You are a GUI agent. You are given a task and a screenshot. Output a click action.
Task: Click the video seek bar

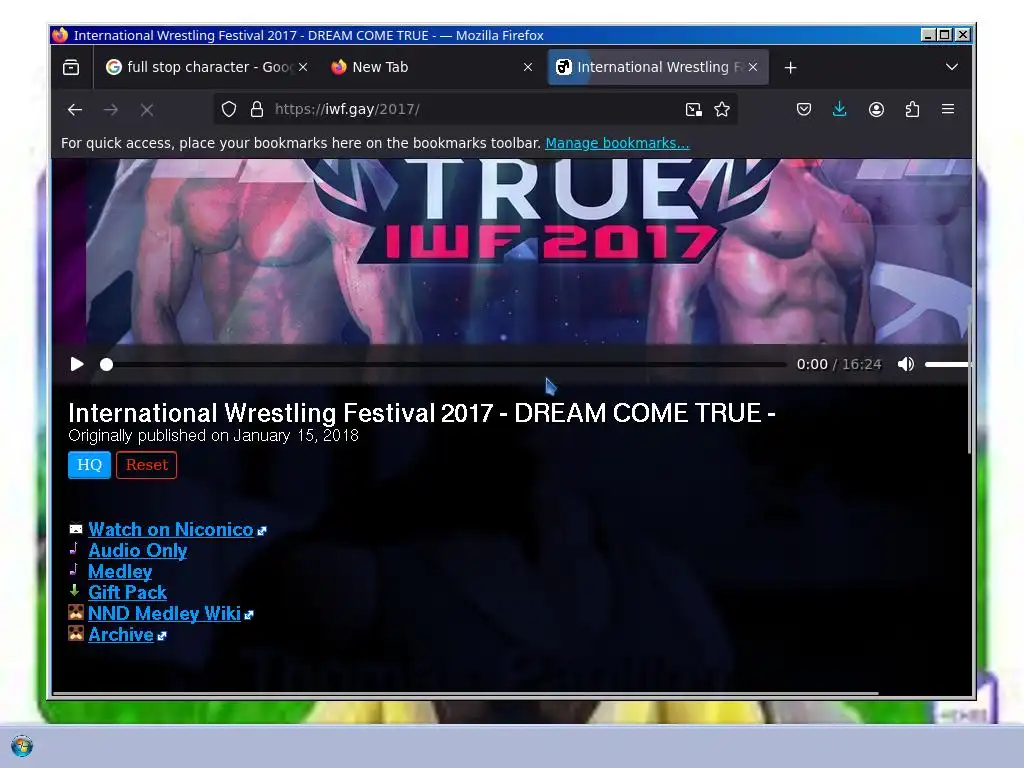[x=446, y=364]
